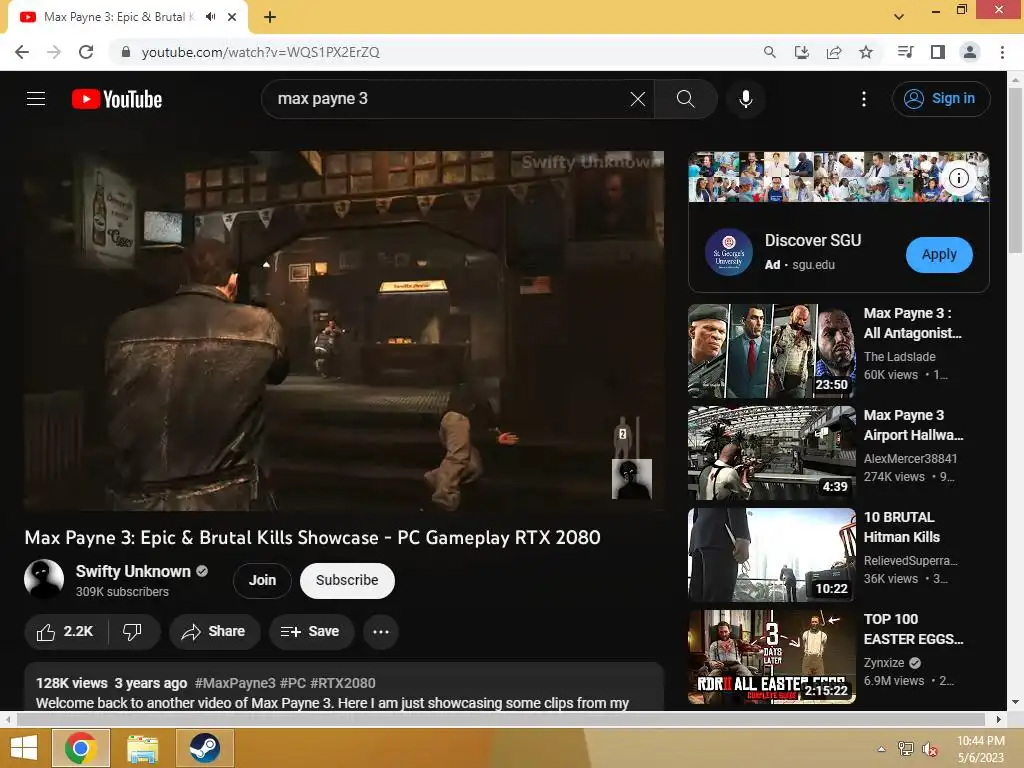
Task: Click the video title text
Action: click(x=312, y=537)
